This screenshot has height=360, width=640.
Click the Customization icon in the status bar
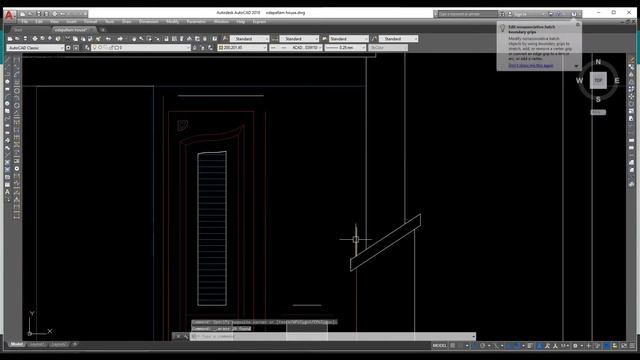[632, 346]
